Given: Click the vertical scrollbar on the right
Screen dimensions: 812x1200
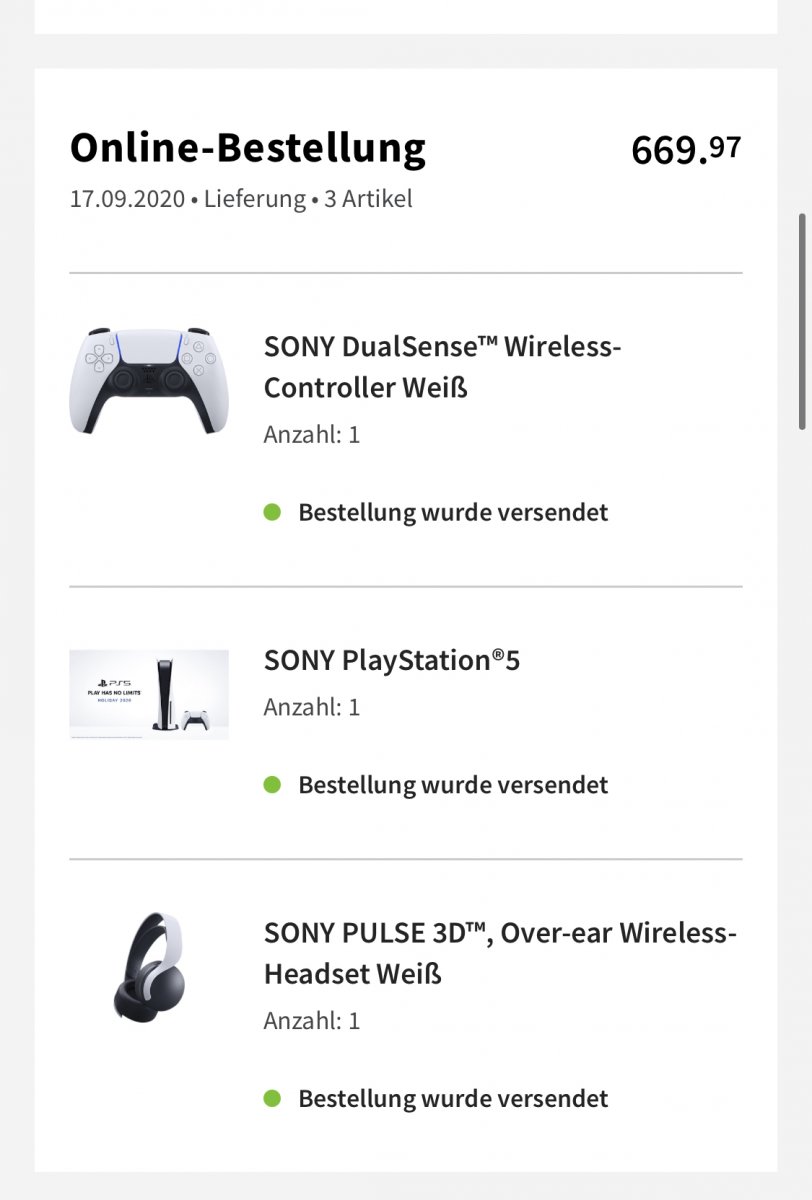Looking at the screenshot, I should [x=801, y=322].
